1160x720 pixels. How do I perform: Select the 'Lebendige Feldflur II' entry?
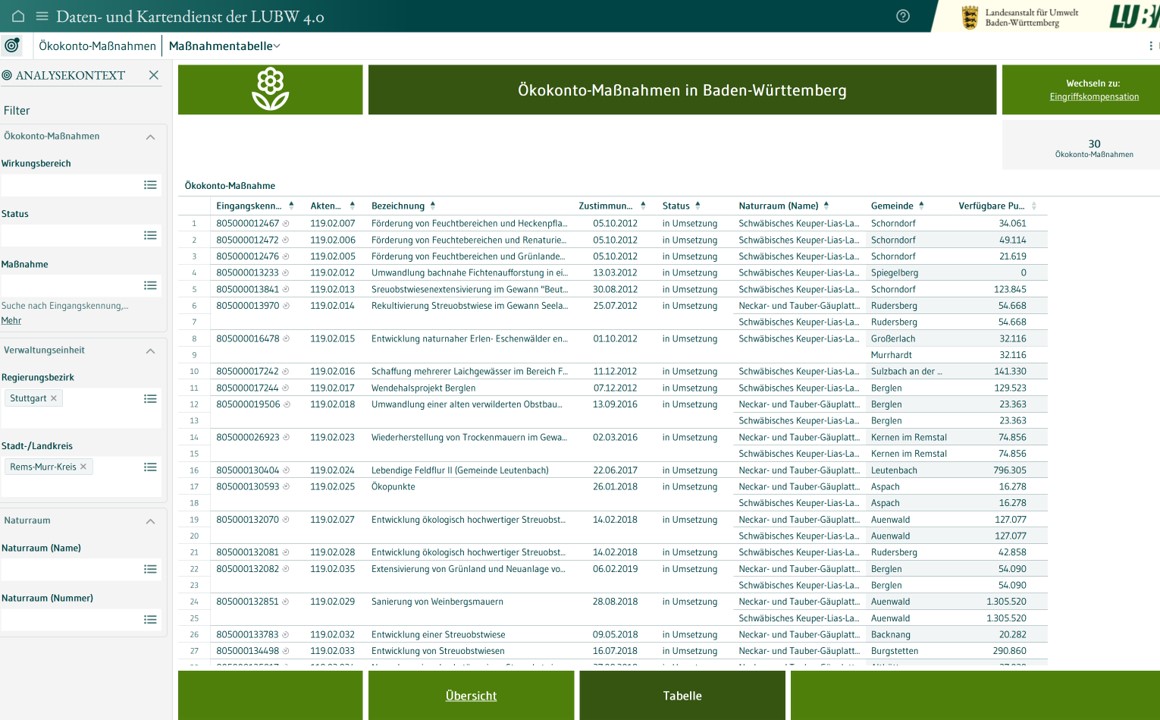point(459,470)
